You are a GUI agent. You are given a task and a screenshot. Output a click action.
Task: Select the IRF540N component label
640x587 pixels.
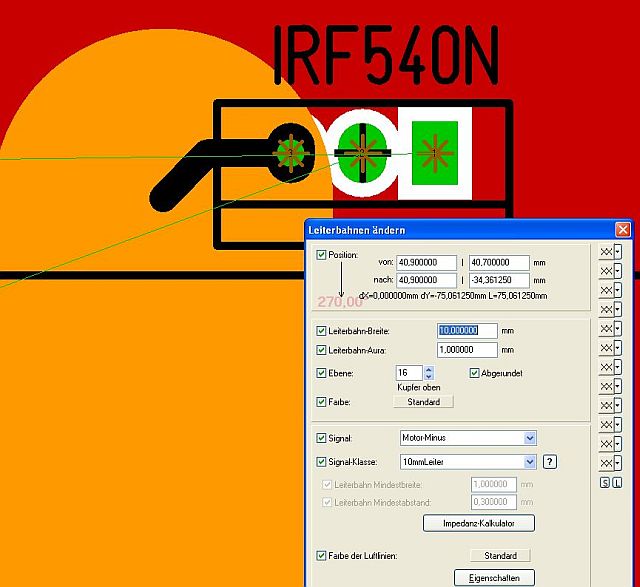point(386,55)
